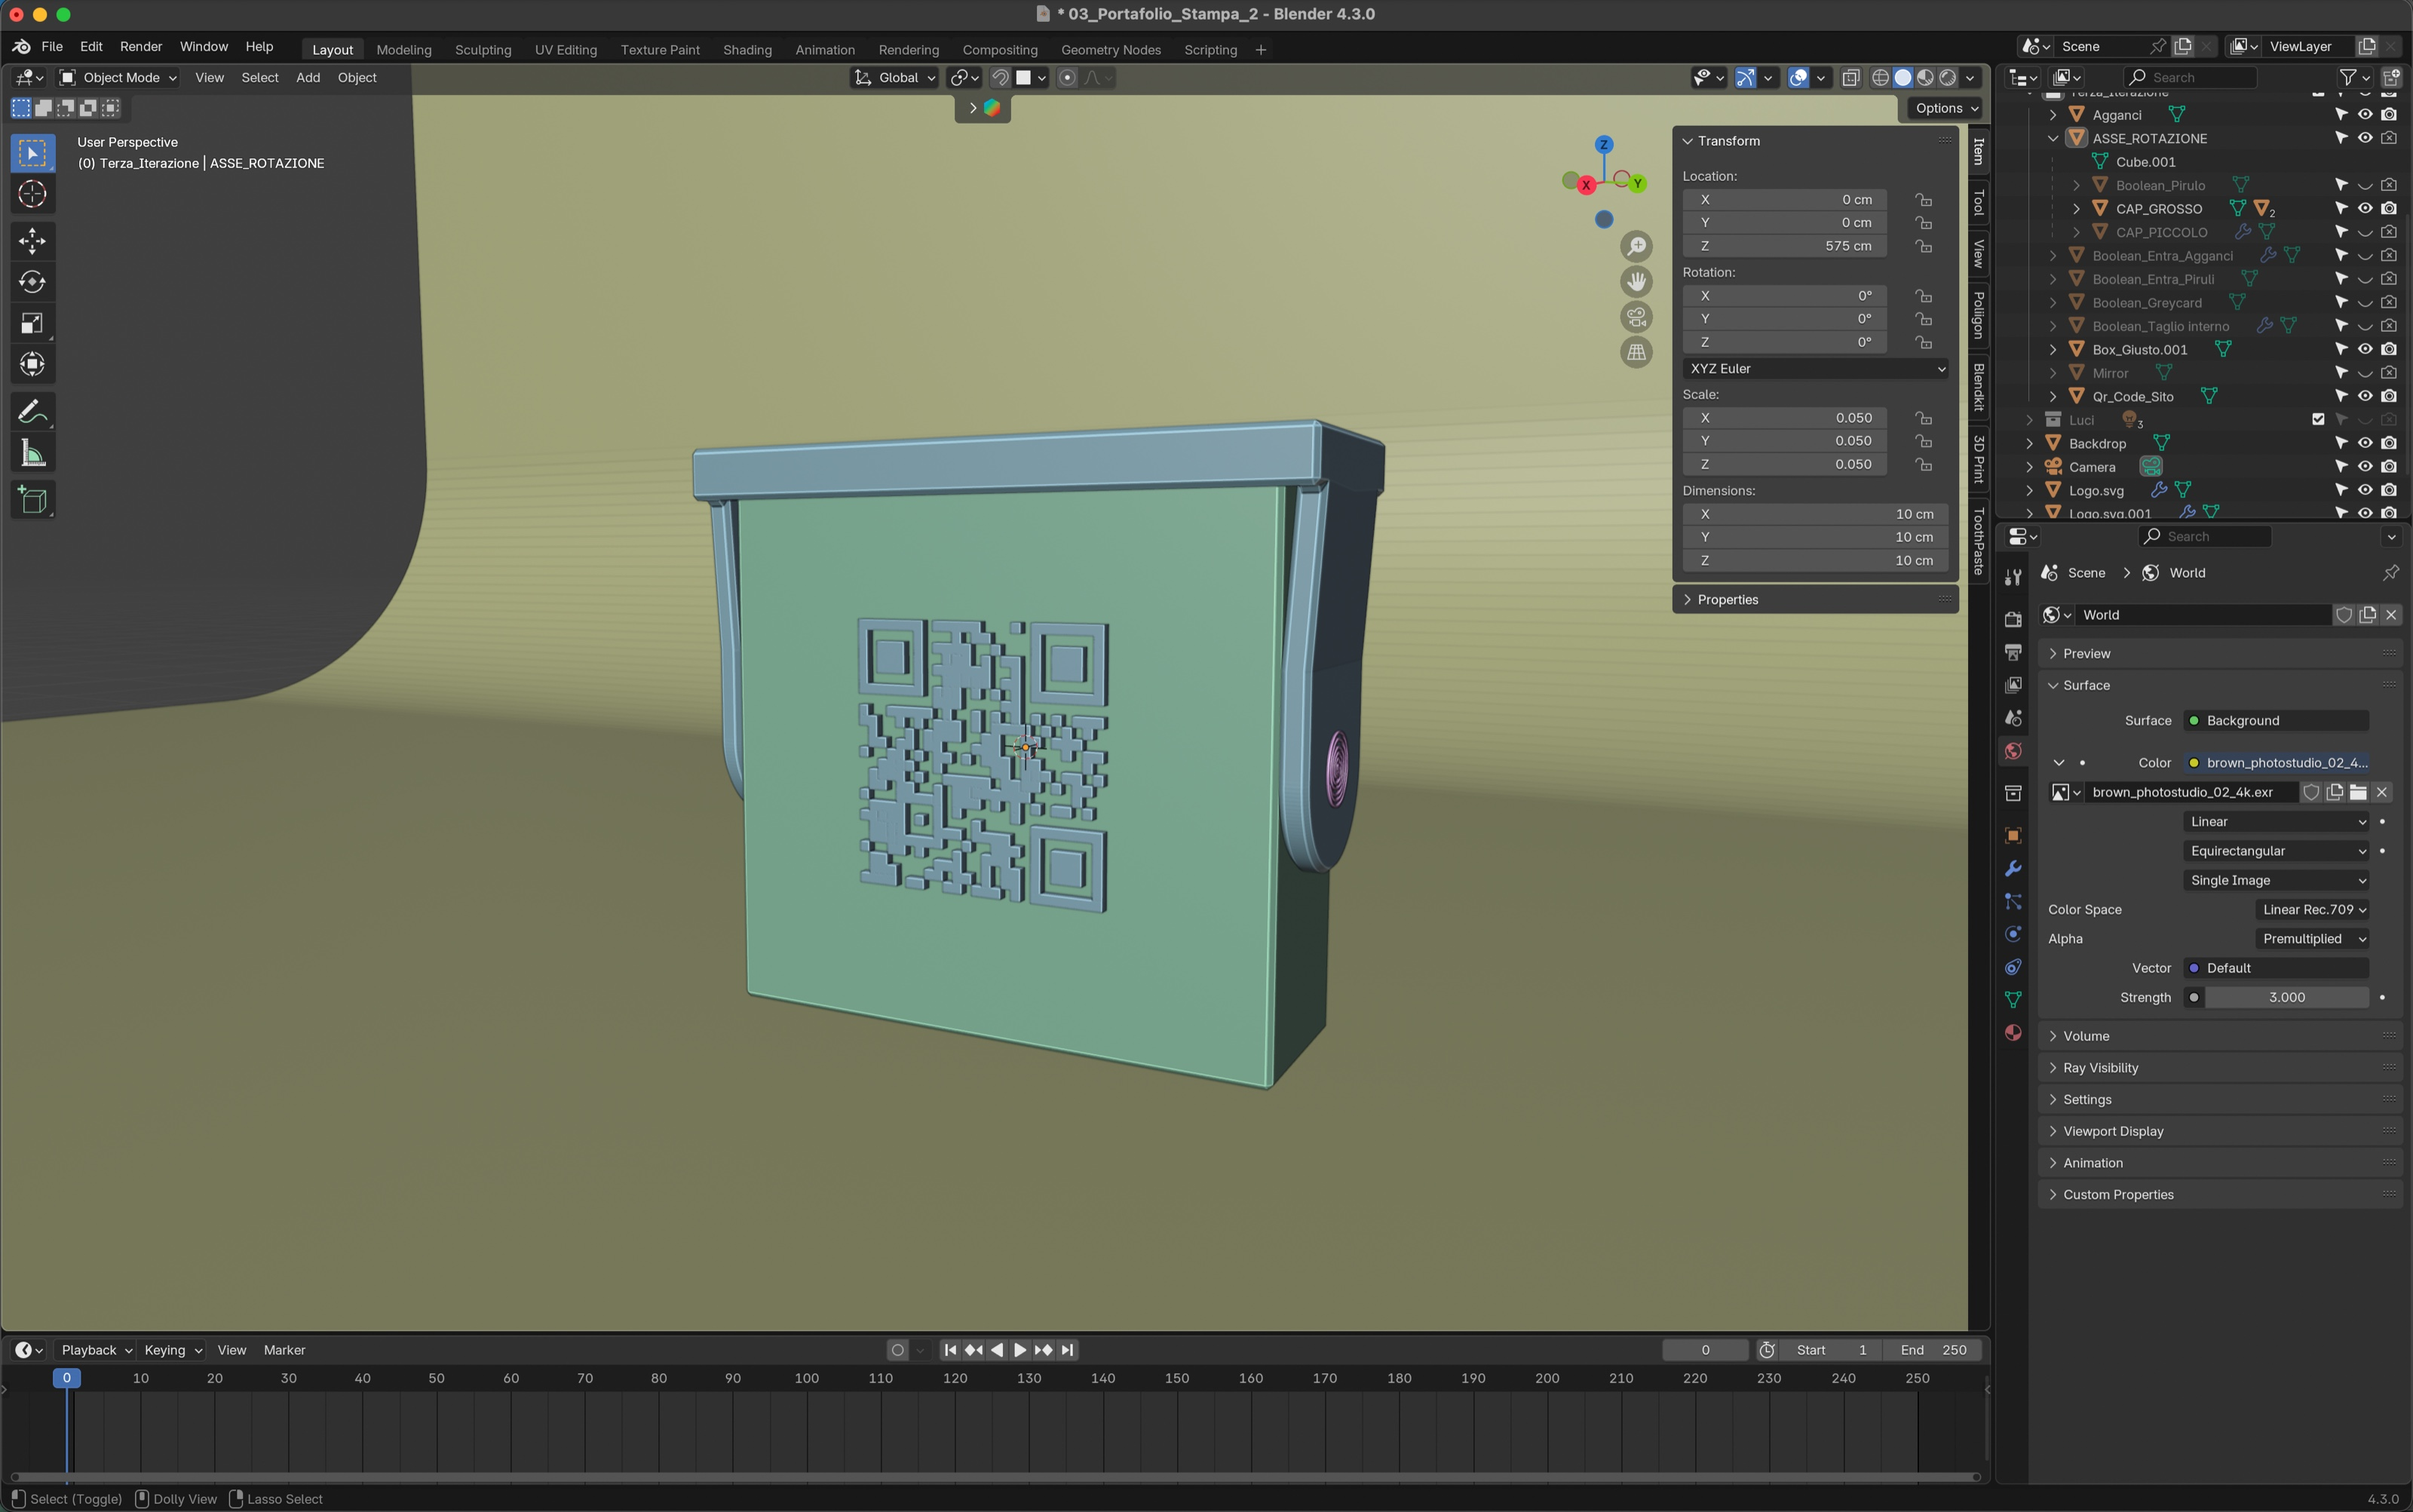Toggle the Luci collection checkbox

[x=2318, y=420]
